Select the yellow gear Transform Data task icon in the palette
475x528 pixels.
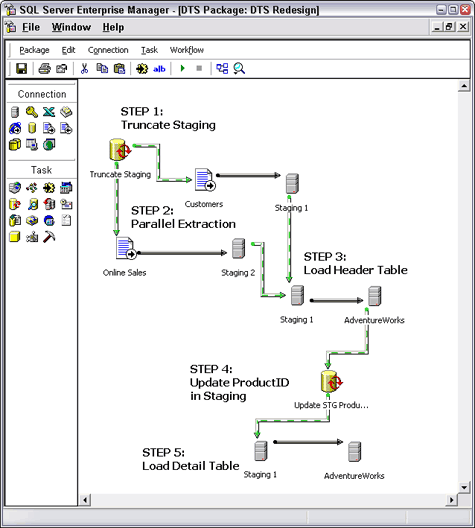click(49, 188)
